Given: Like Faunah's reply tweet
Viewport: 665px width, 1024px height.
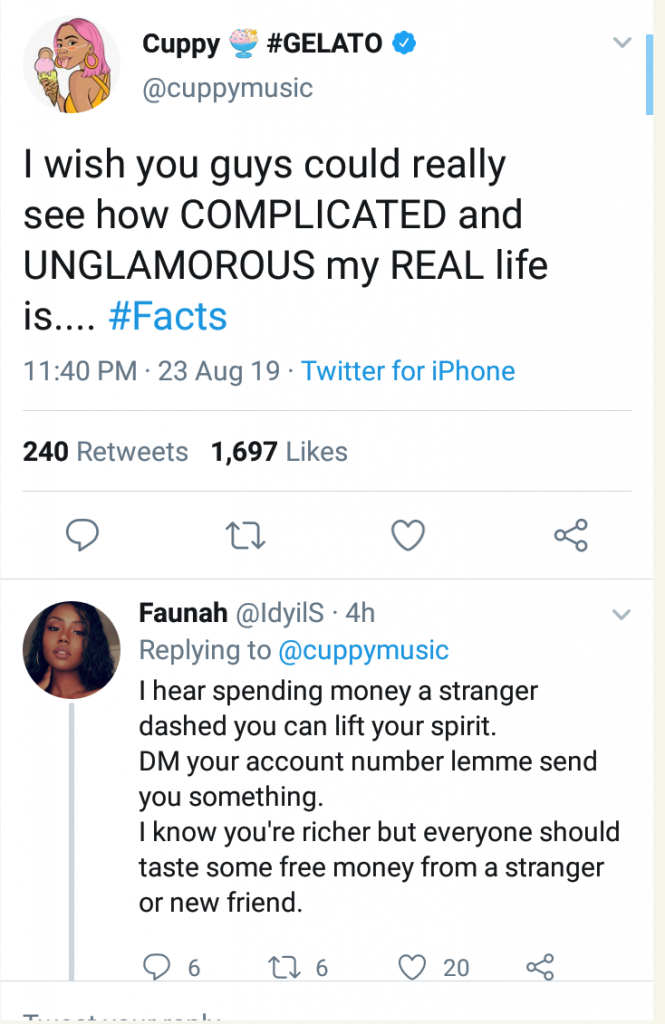Looking at the screenshot, I should 413,966.
